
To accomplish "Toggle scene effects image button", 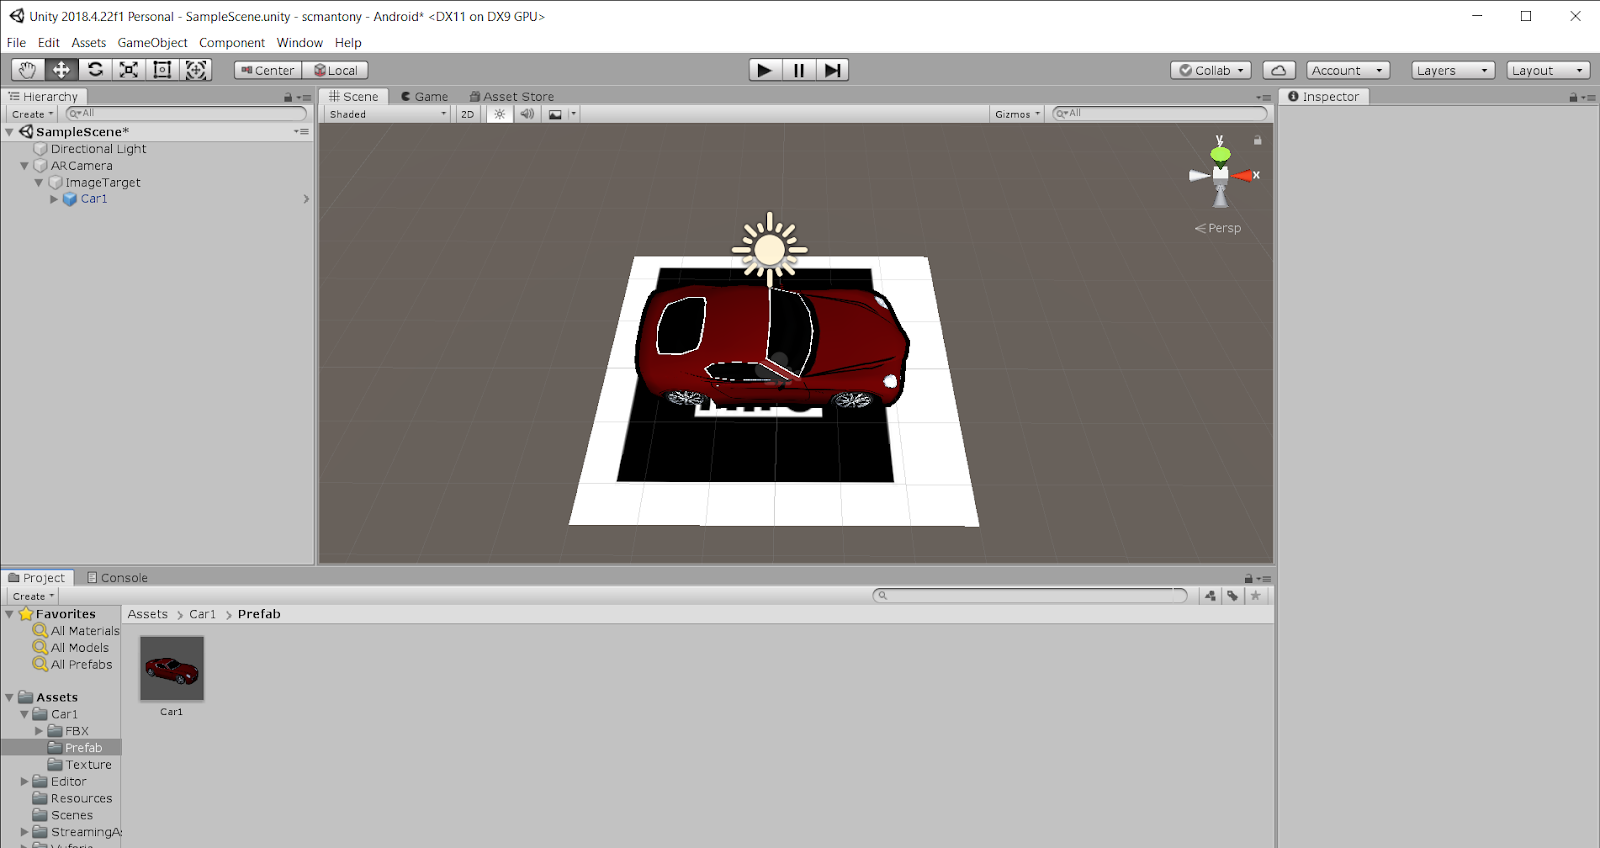I will [555, 114].
